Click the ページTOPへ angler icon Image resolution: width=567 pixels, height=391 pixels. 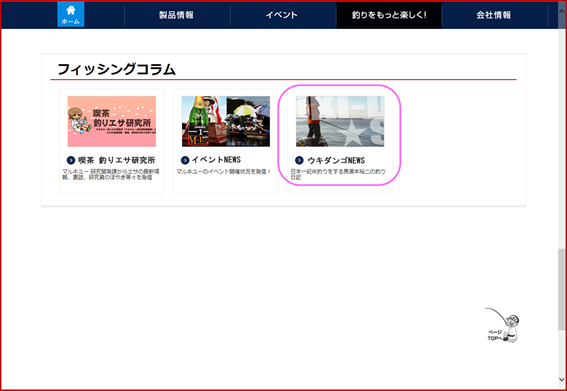[x=503, y=325]
